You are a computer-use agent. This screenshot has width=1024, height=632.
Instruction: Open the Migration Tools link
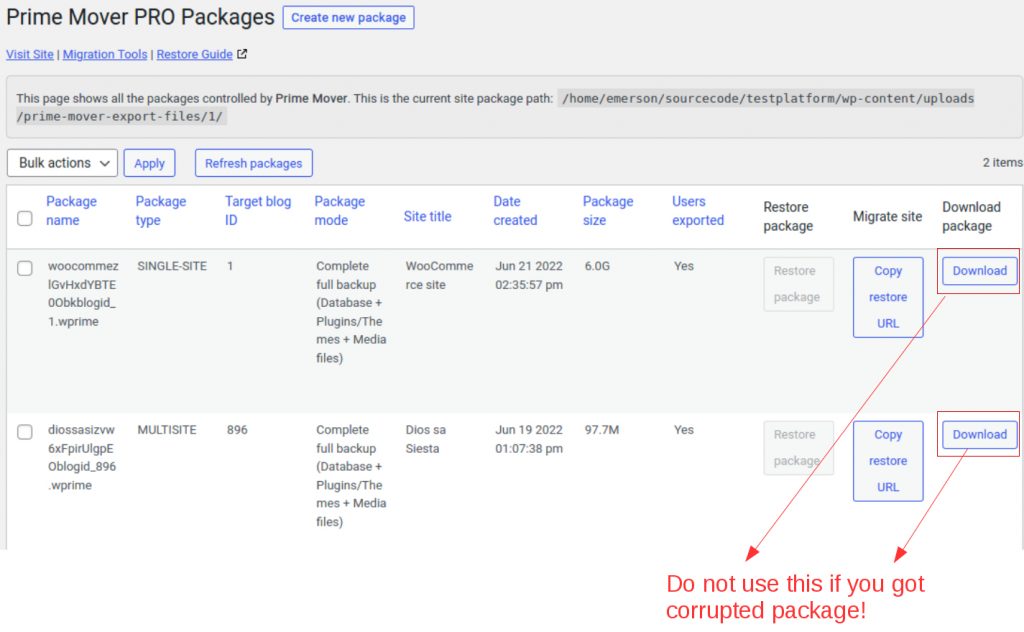(105, 54)
